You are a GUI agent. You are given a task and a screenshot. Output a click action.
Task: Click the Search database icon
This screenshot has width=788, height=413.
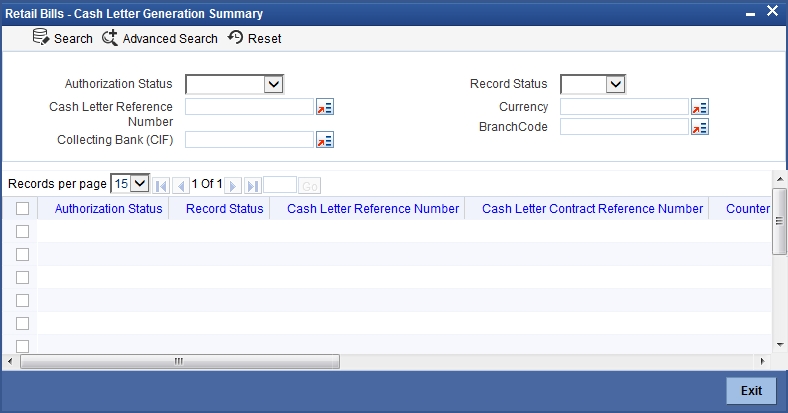click(x=41, y=37)
